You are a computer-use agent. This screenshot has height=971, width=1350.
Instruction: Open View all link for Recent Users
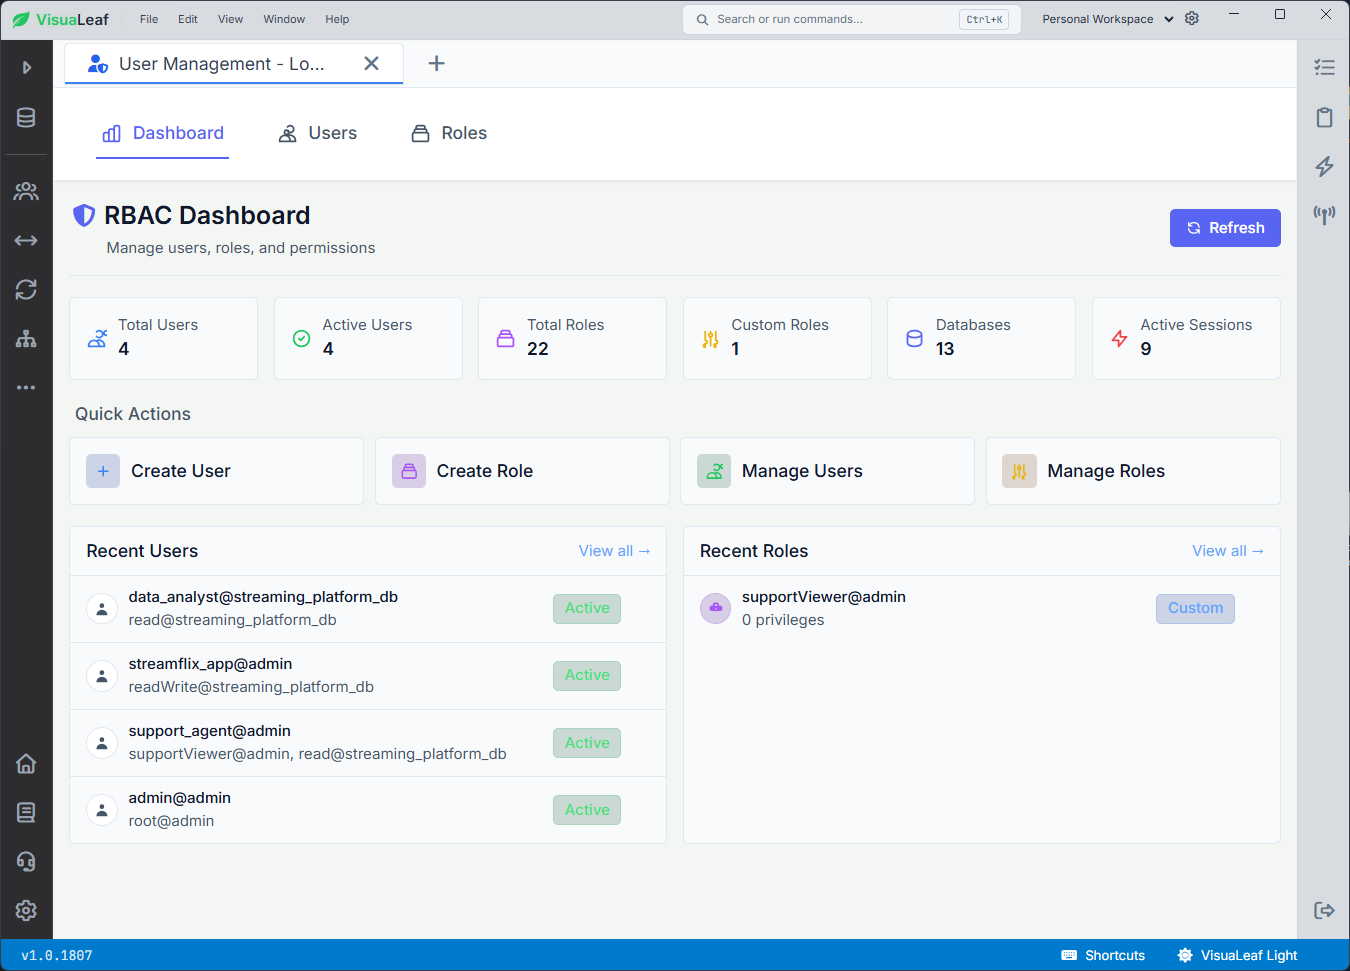point(614,551)
